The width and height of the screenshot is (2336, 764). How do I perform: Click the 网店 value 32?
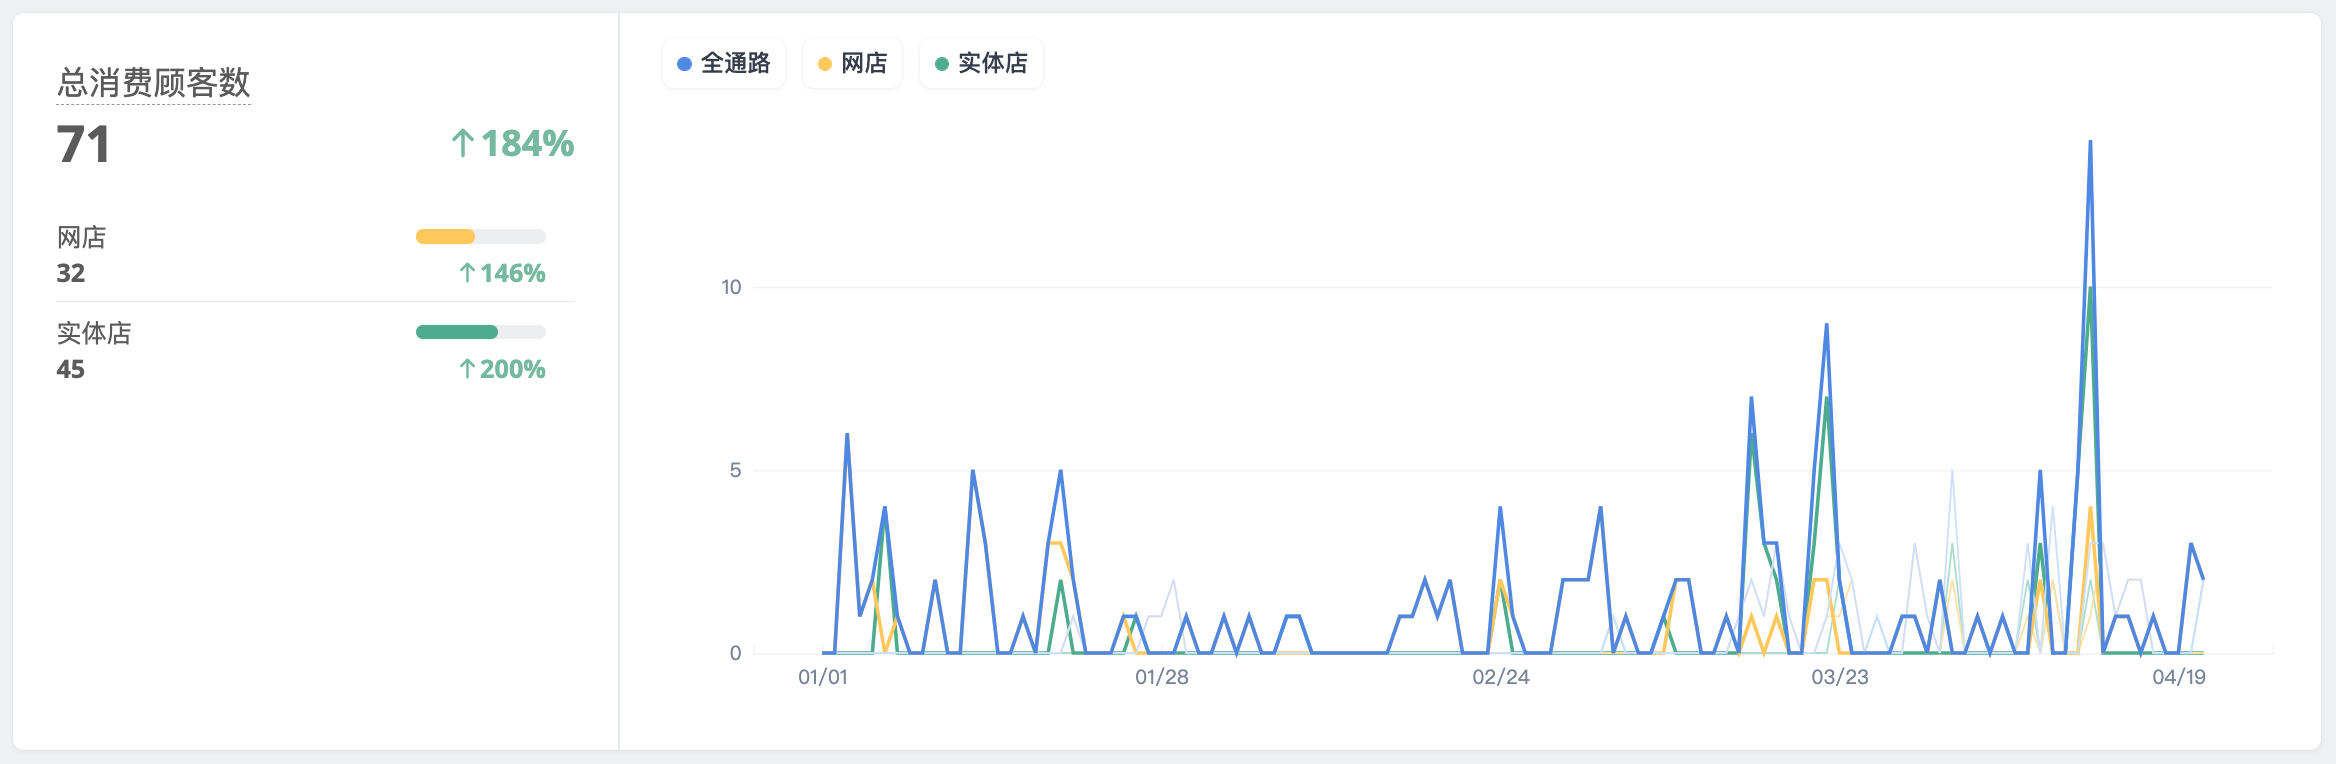point(71,273)
